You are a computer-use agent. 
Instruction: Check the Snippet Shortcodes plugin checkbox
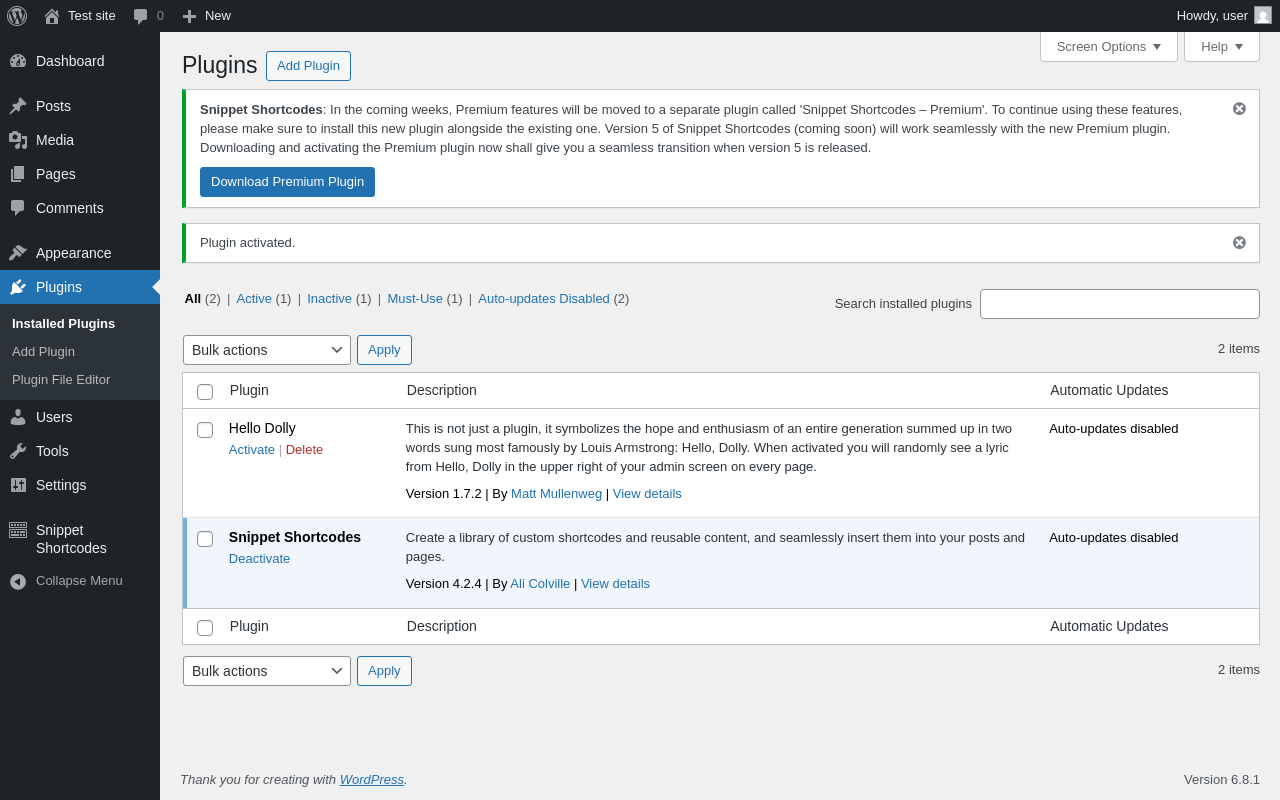coord(205,539)
